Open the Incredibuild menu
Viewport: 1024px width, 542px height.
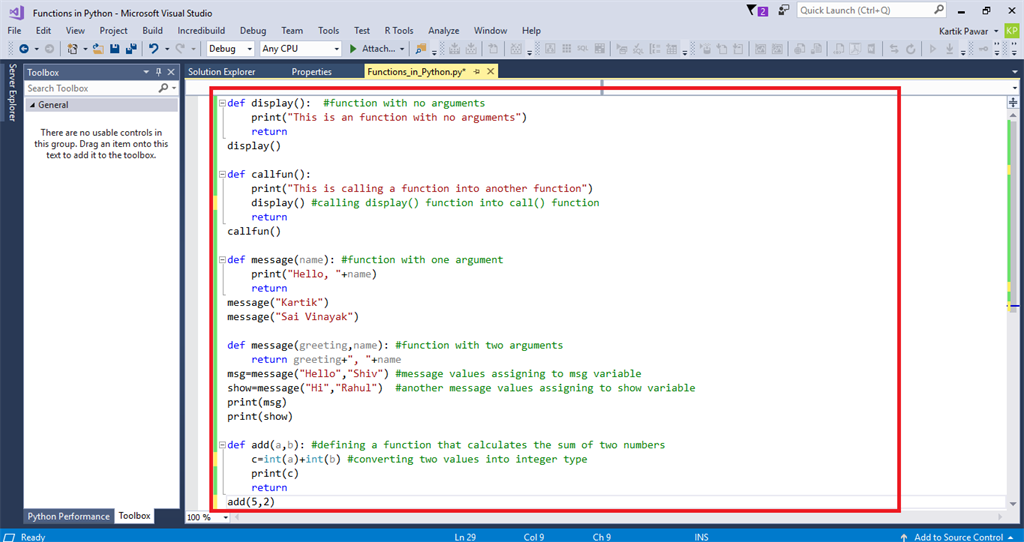tap(202, 31)
